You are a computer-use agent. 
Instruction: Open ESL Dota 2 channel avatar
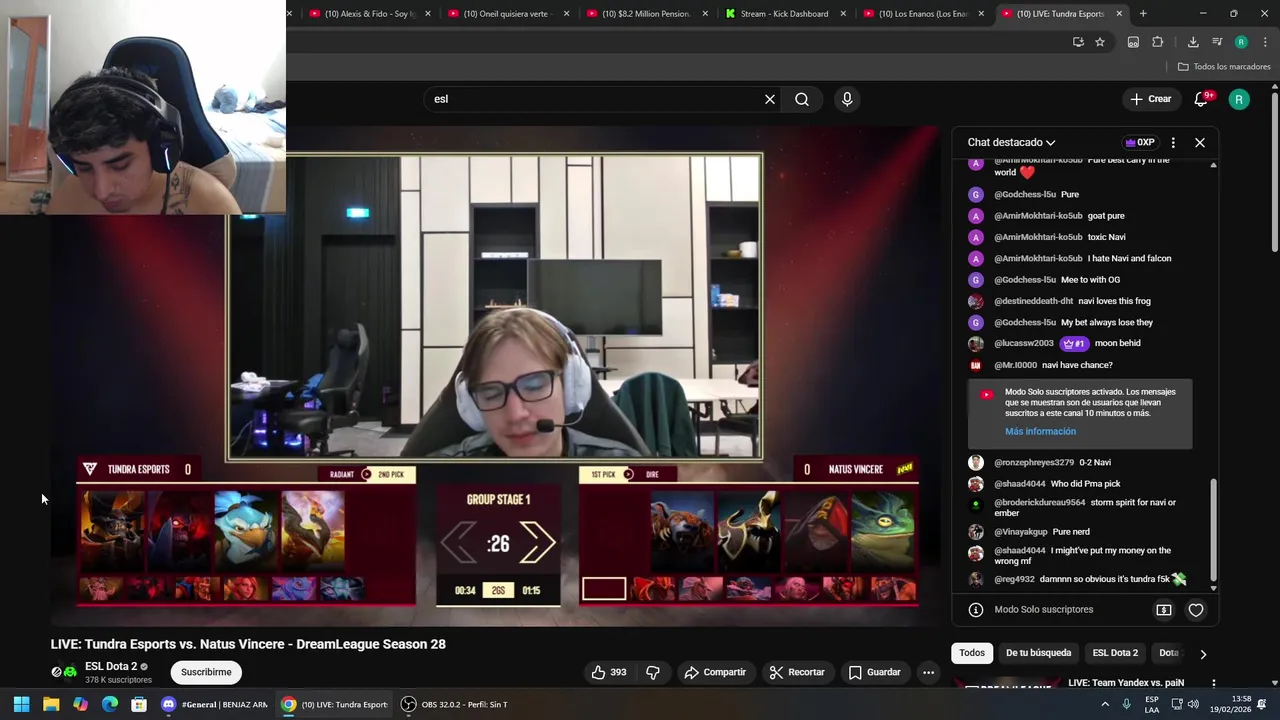[64, 672]
